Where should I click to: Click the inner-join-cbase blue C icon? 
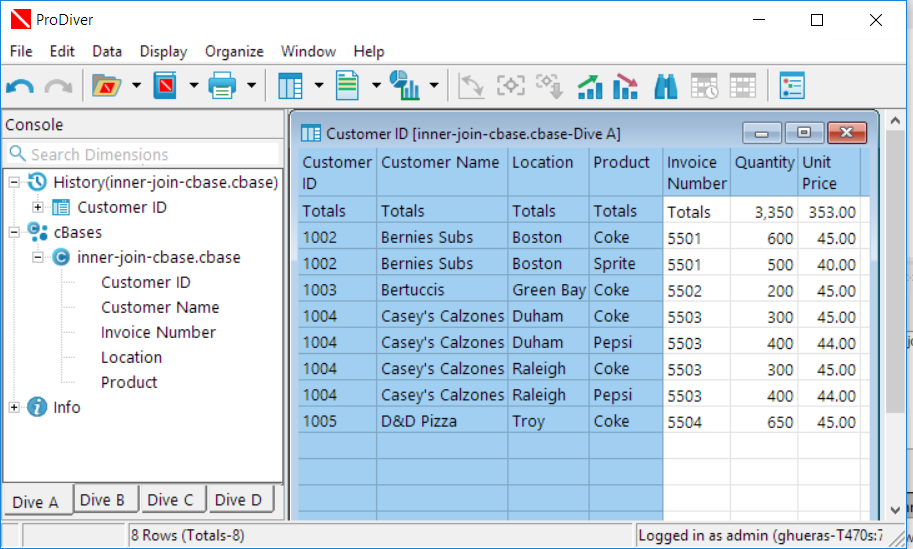coord(61,257)
